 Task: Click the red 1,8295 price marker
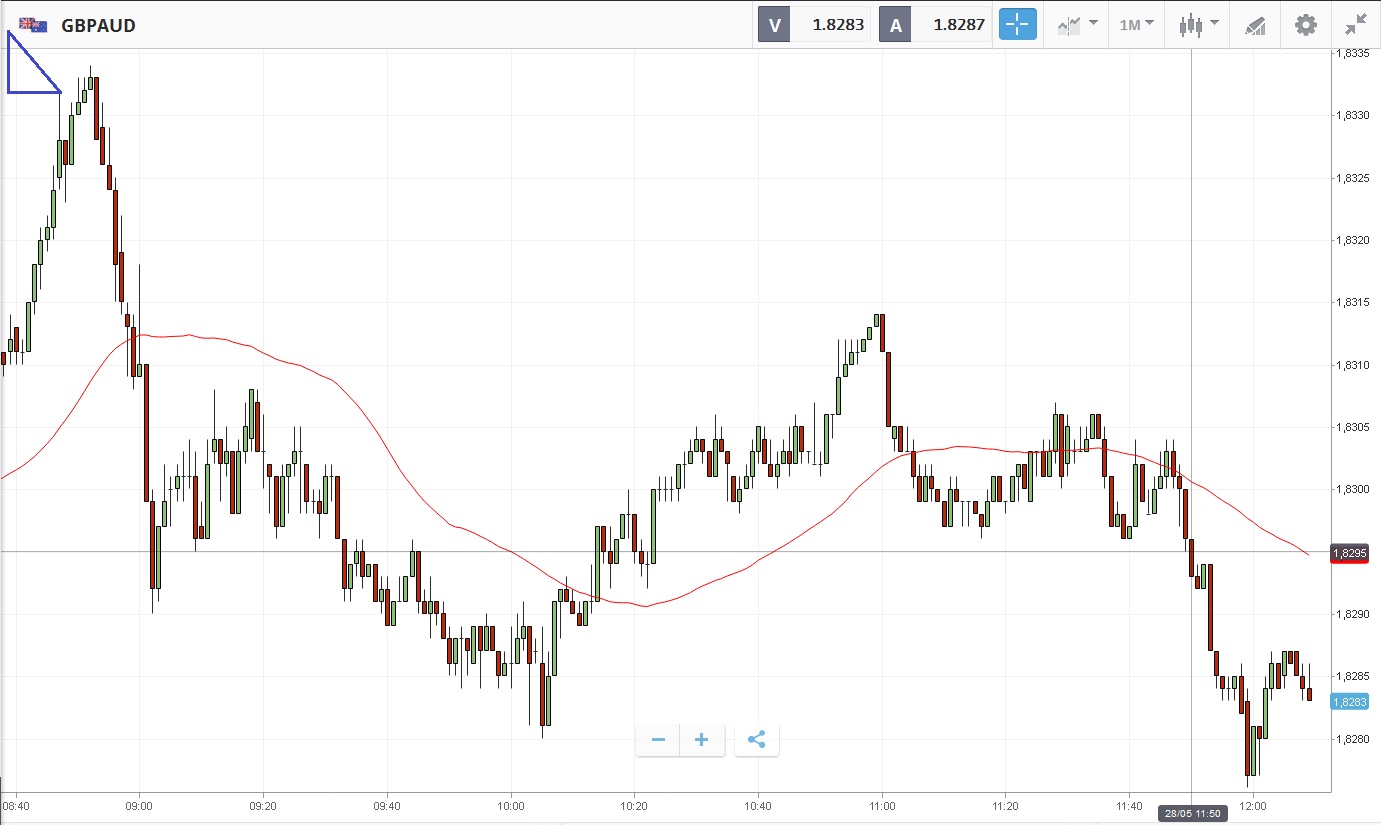[1350, 553]
